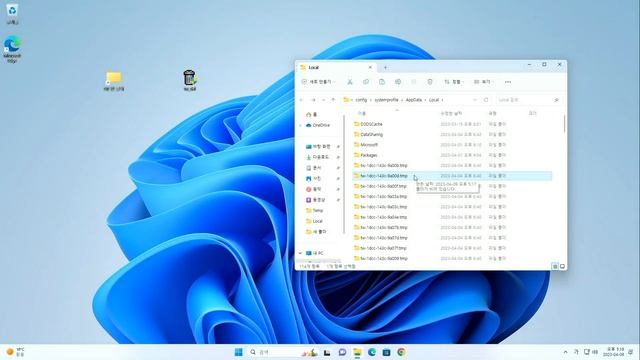The width and height of the screenshot is (640, 360).
Task: Launch Microsoft Edge from the taskbar
Action: [x=372, y=352]
